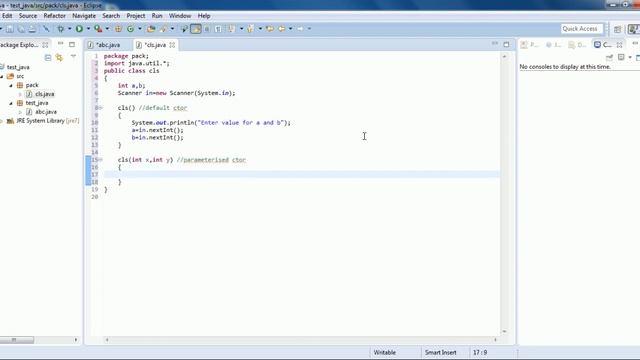Screen dimensions: 640x360
Task: Toggle code folding at line 8
Action: pos(100,108)
